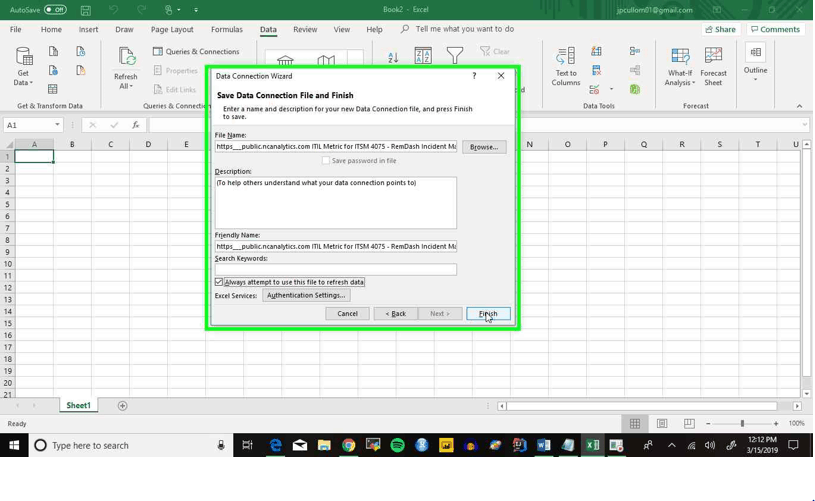
Task: Click the File Name field
Action: tap(336, 147)
